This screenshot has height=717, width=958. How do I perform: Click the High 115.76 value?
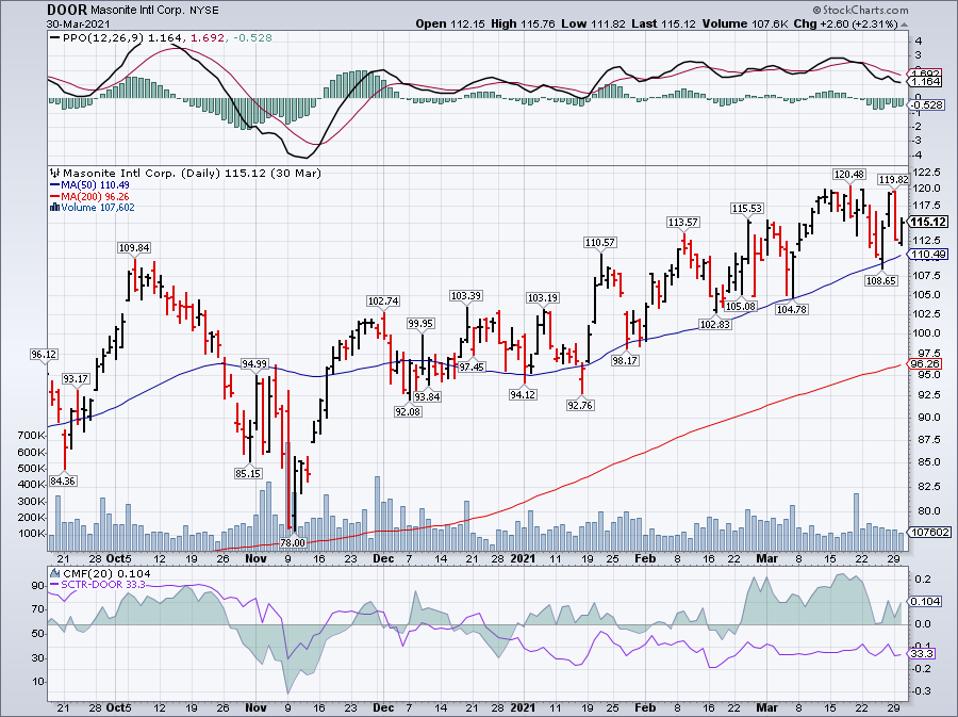click(x=522, y=24)
